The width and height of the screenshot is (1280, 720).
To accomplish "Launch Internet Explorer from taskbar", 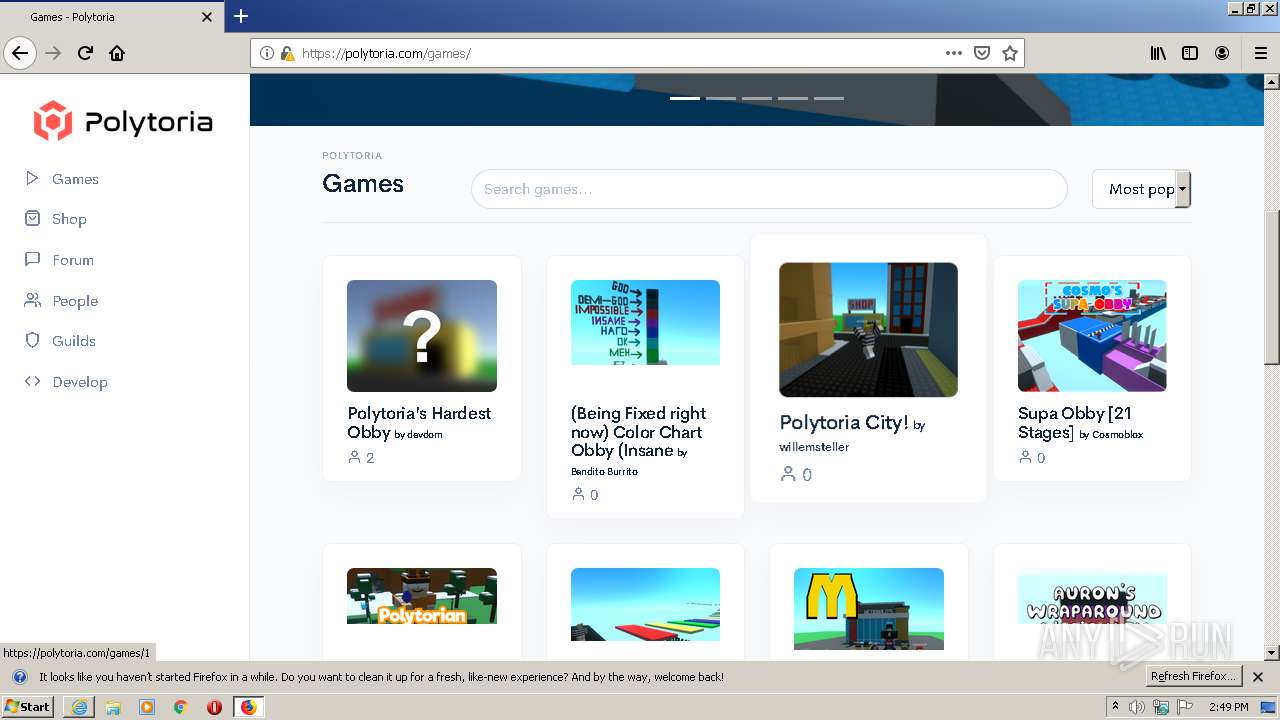I will tap(79, 707).
